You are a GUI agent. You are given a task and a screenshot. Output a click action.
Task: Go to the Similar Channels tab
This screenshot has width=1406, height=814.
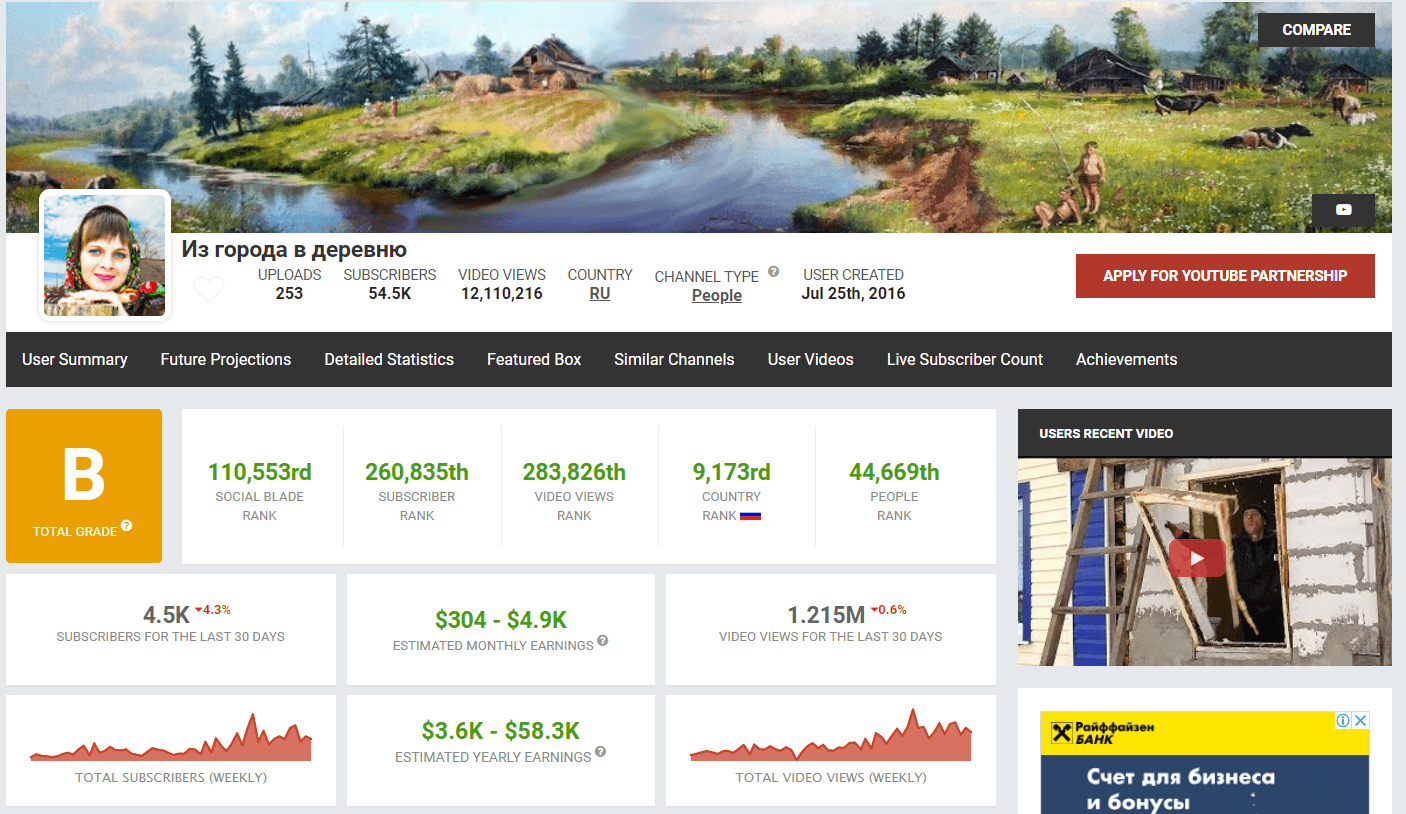[x=674, y=359]
